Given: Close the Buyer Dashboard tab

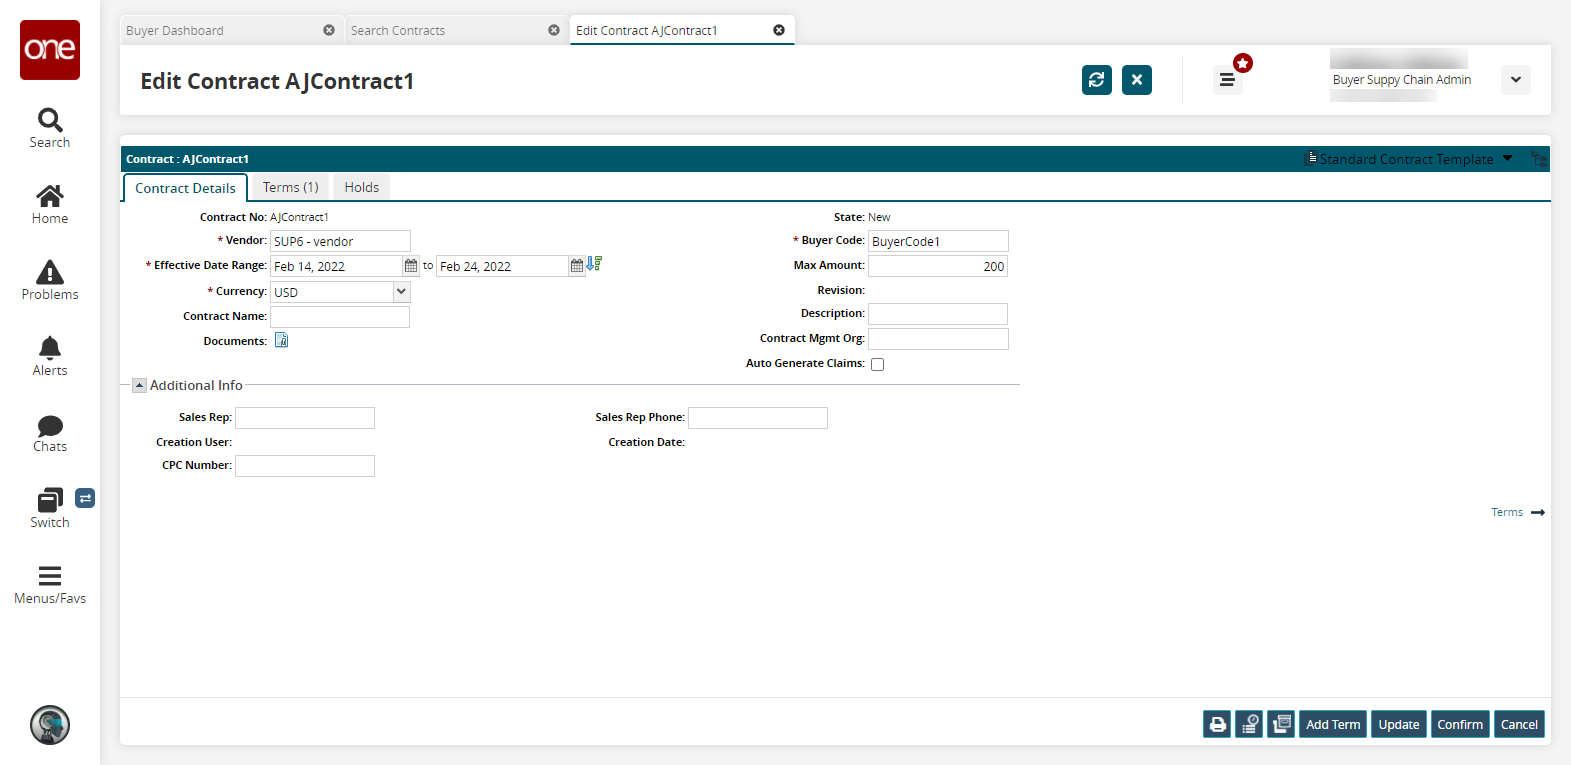Looking at the screenshot, I should pyautogui.click(x=329, y=30).
